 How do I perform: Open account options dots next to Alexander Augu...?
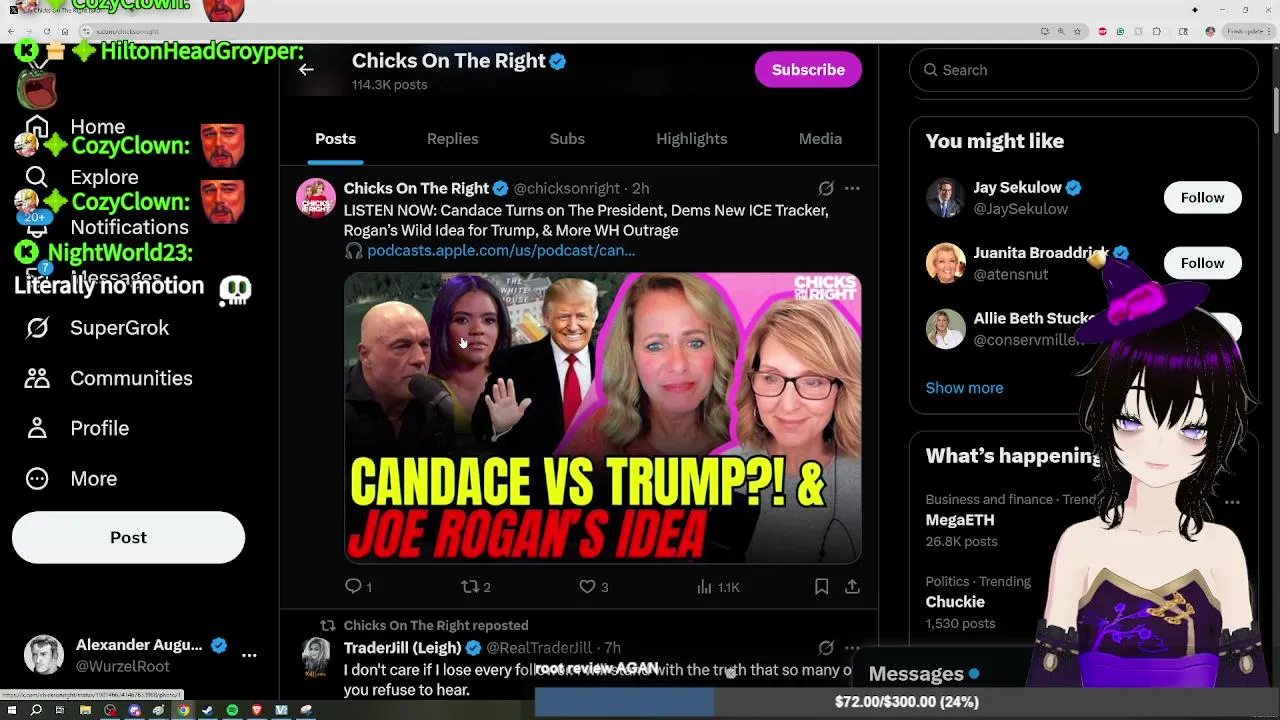pyautogui.click(x=249, y=656)
